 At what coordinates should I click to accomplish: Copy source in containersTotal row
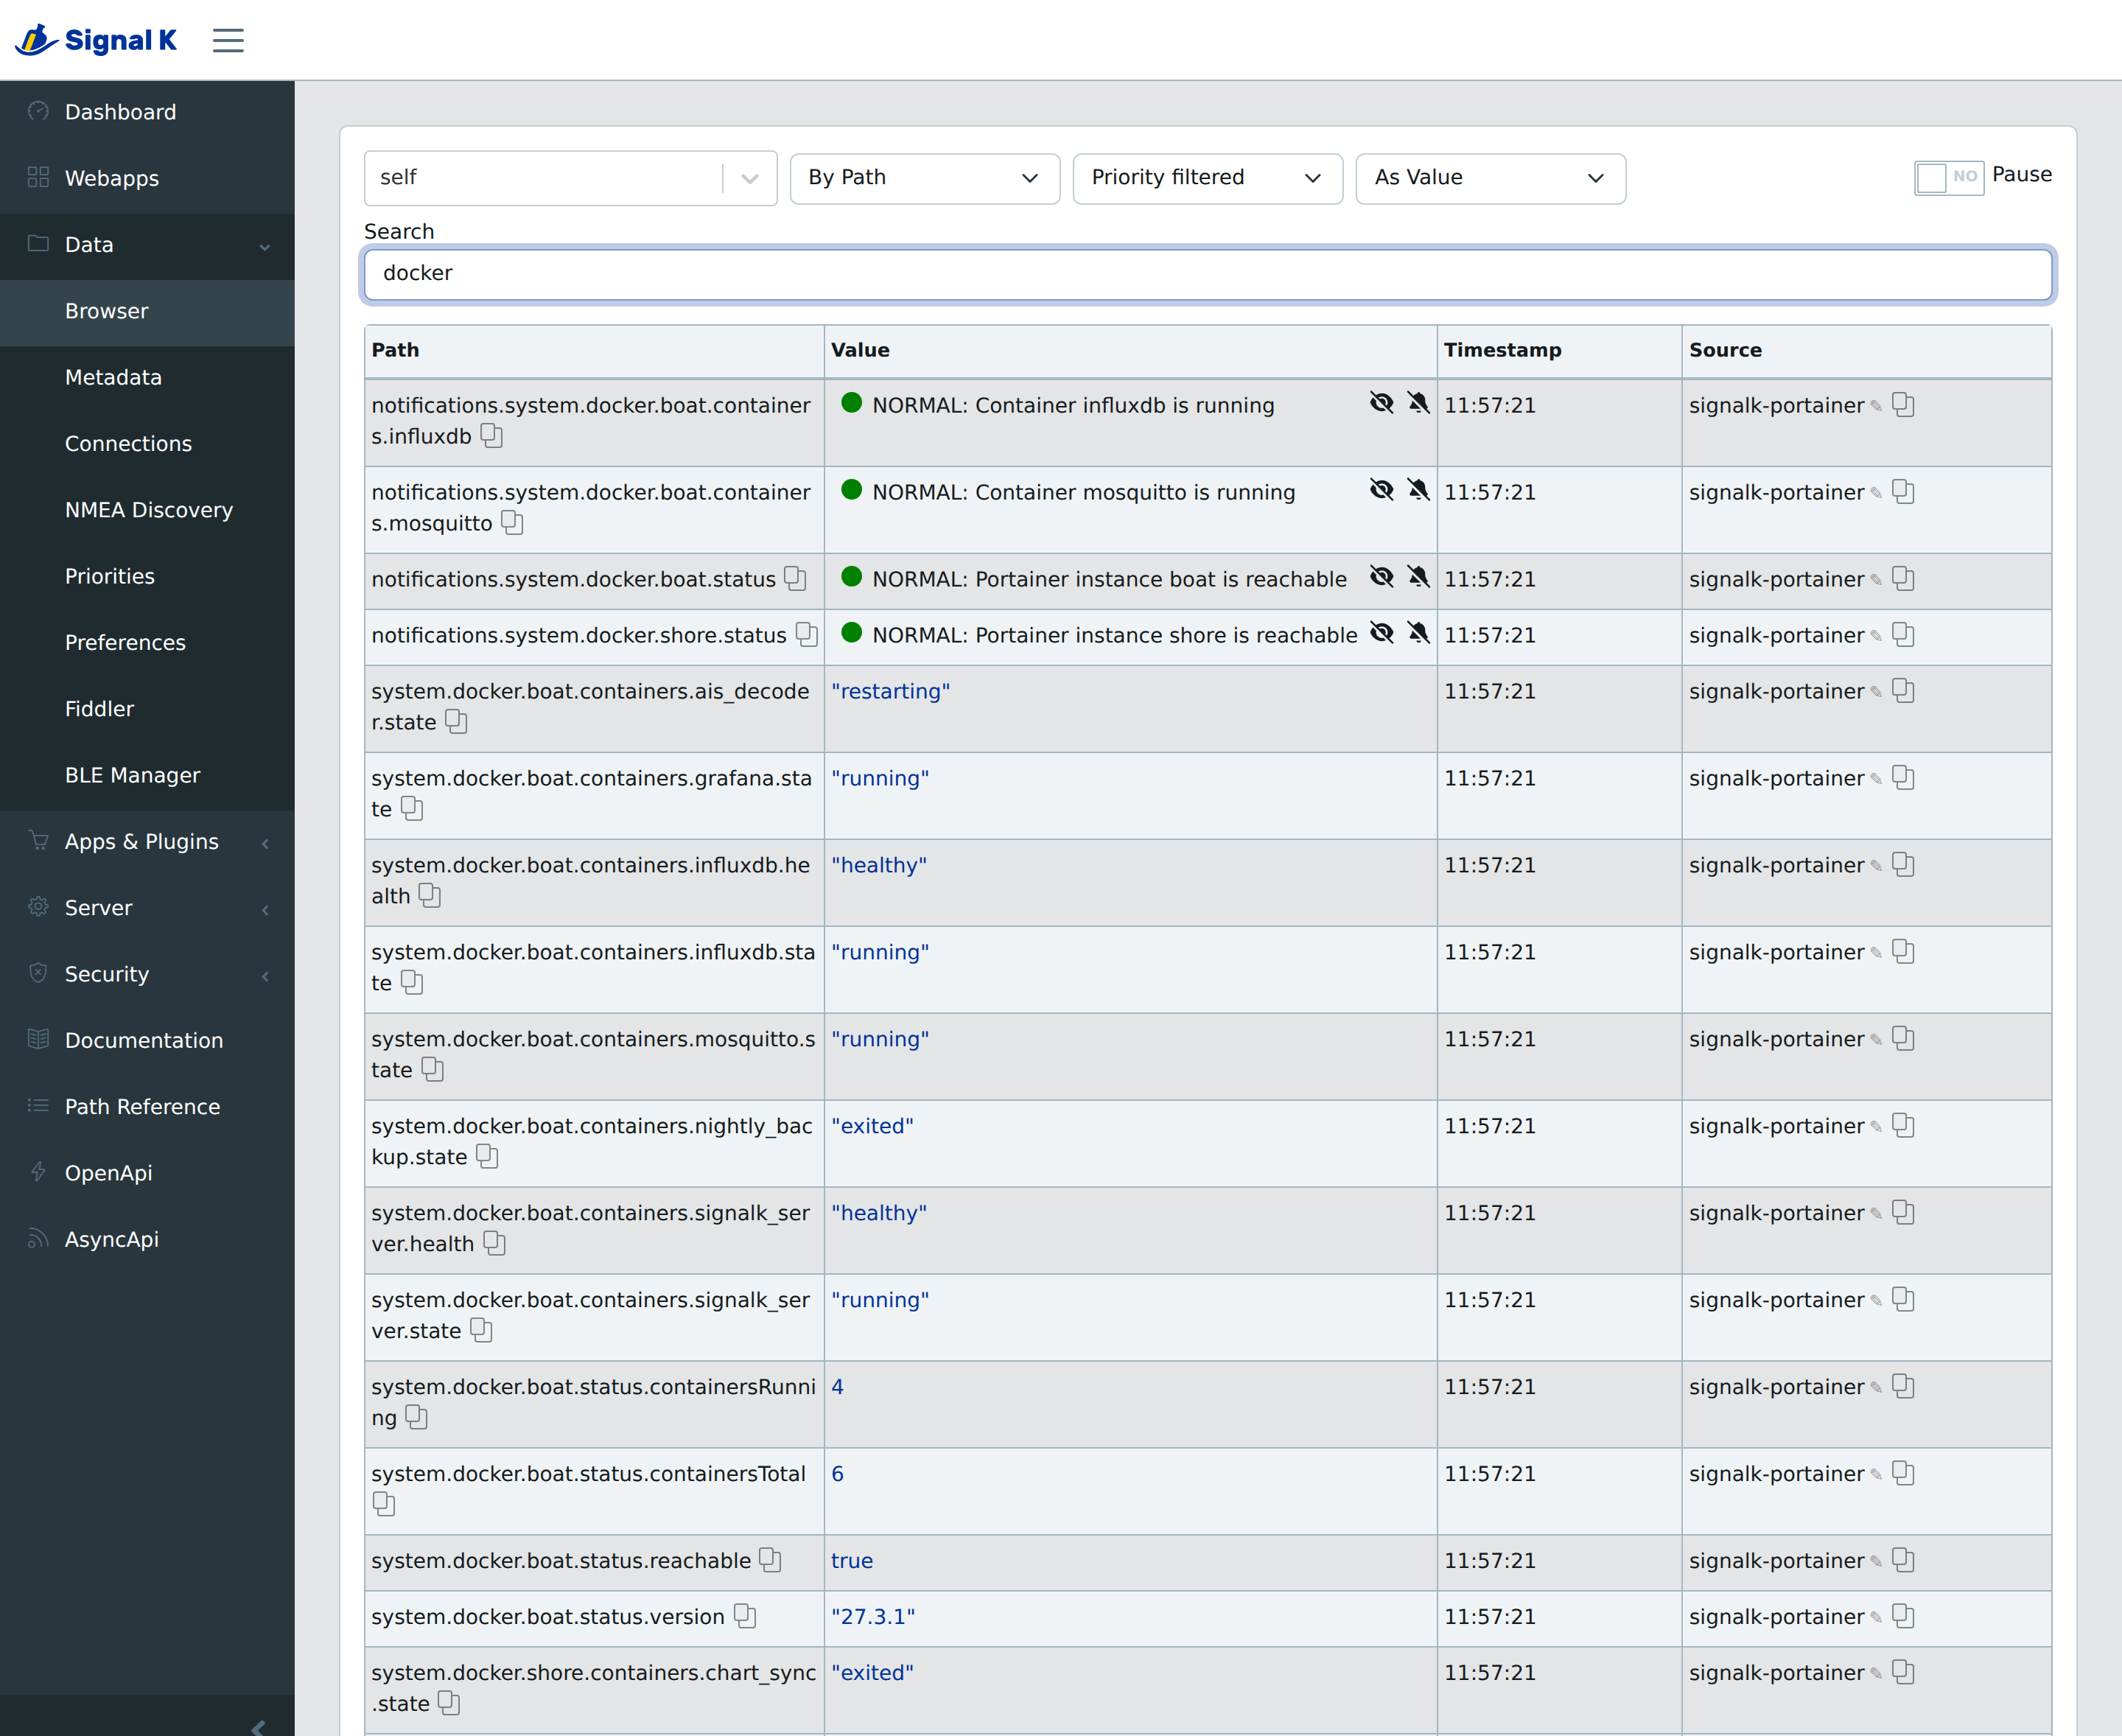click(x=1903, y=1474)
